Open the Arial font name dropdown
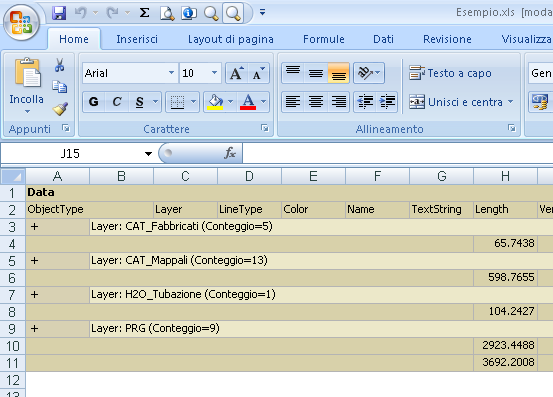Image resolution: width=553 pixels, height=397 pixels. (171, 73)
